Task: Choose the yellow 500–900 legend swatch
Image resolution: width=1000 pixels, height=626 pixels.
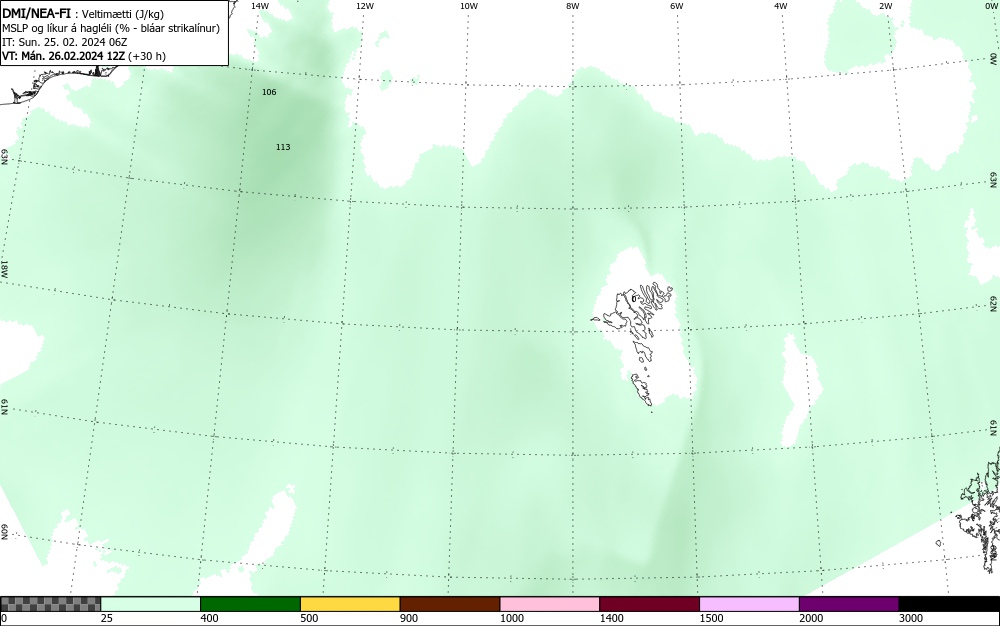Action: (350, 604)
